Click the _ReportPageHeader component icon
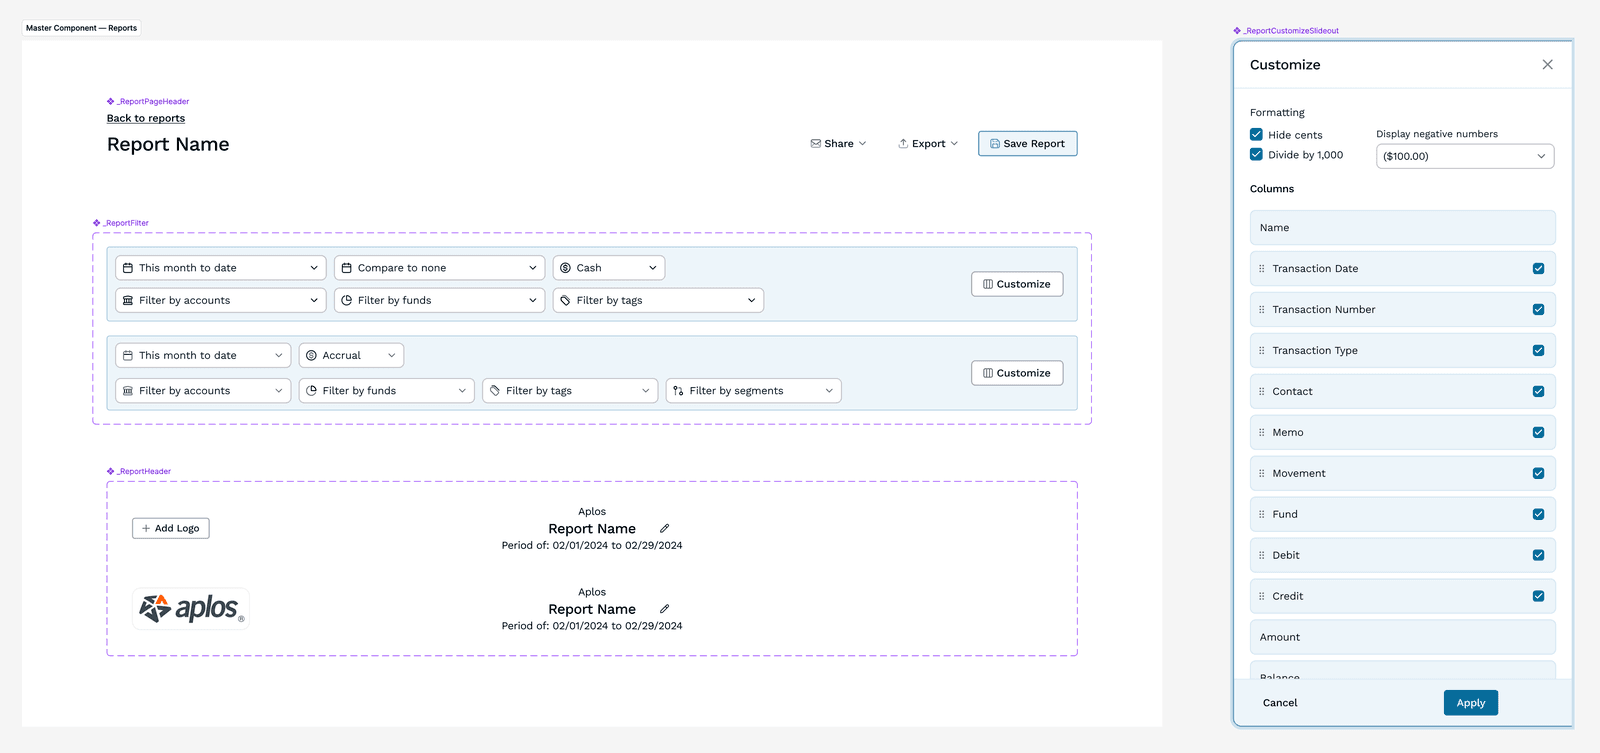 click(x=111, y=102)
